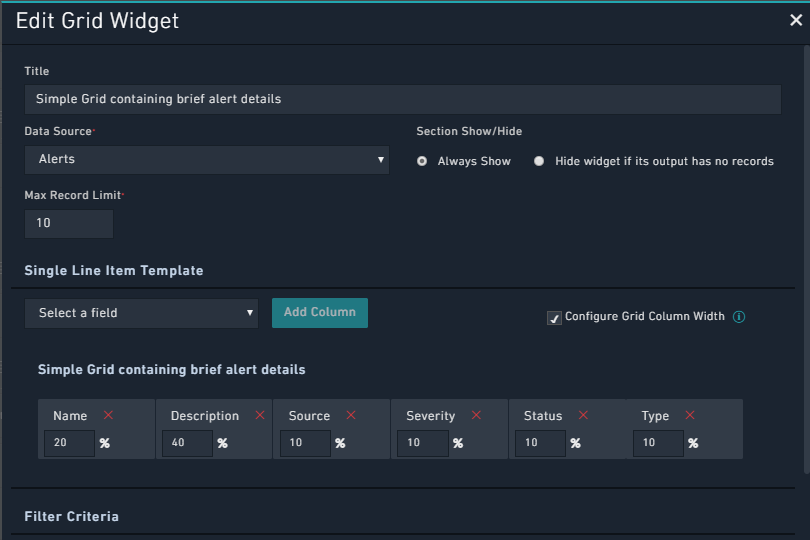Edit the Title text field
Viewport: 810px width, 540px height.
pyautogui.click(x=402, y=99)
